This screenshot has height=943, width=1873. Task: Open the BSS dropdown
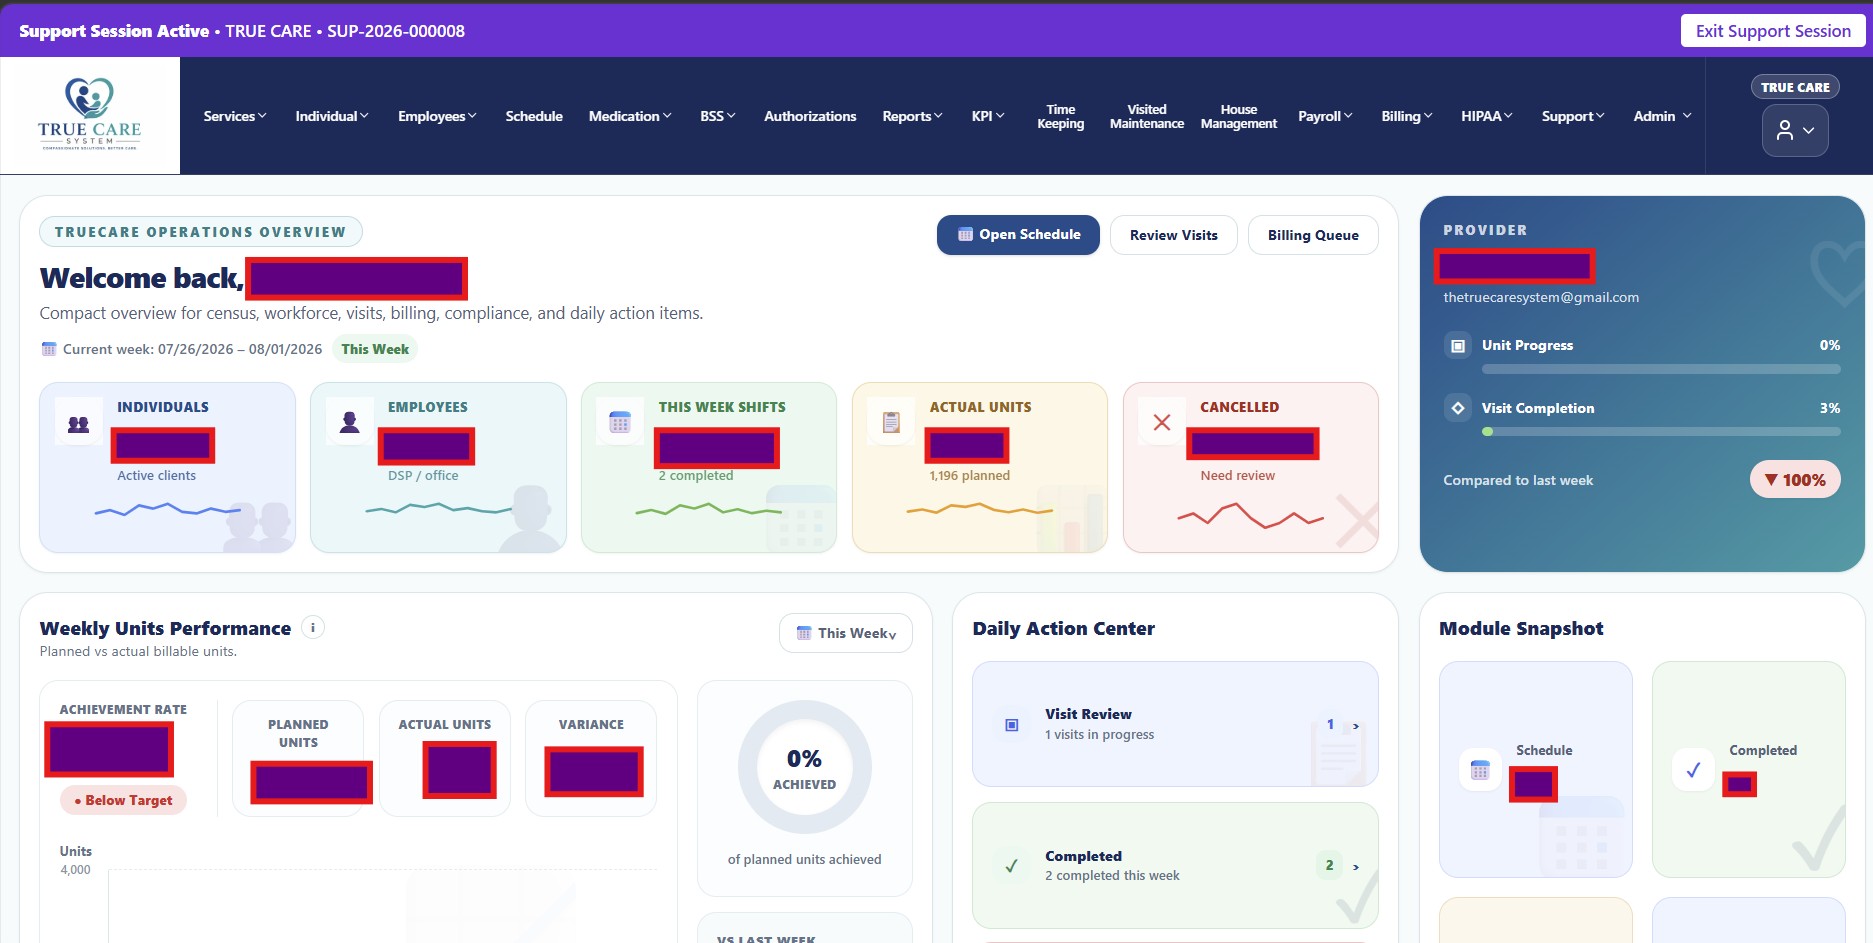point(718,116)
